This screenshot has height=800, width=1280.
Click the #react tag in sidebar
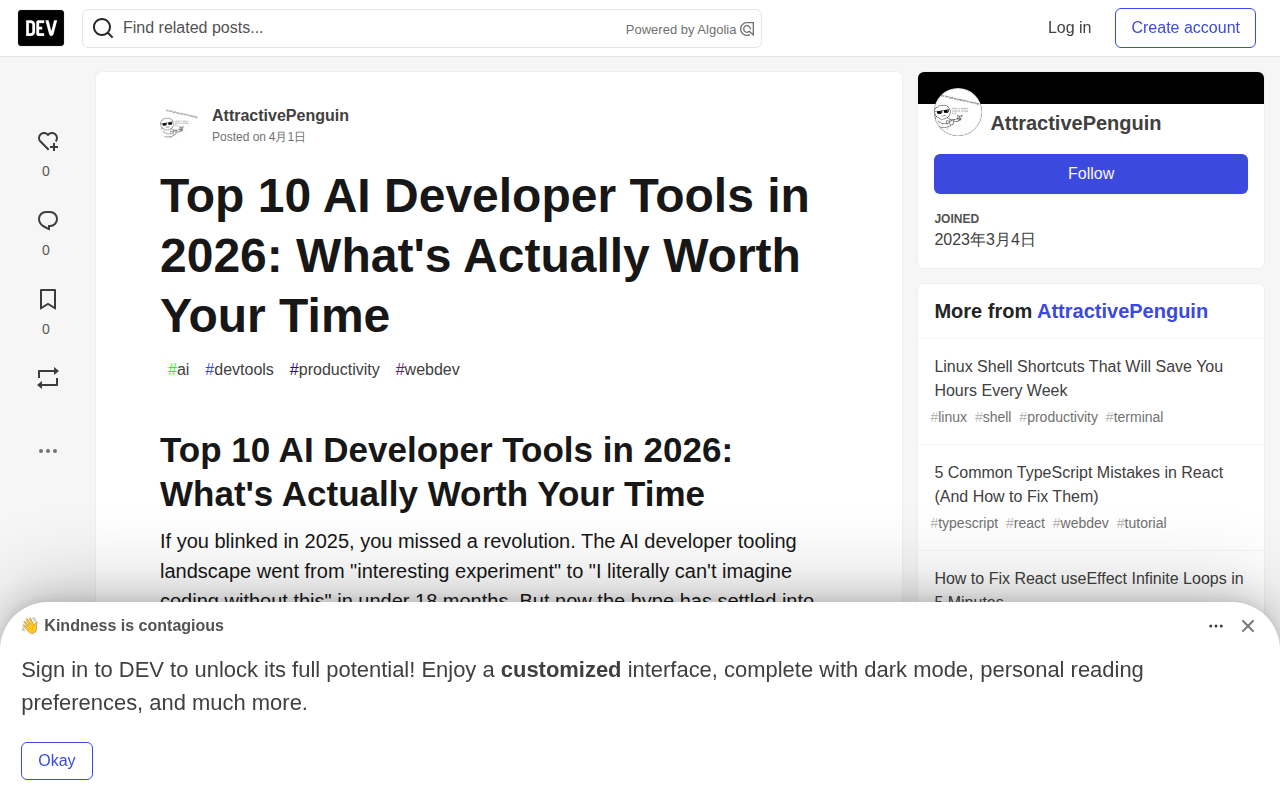1026,523
